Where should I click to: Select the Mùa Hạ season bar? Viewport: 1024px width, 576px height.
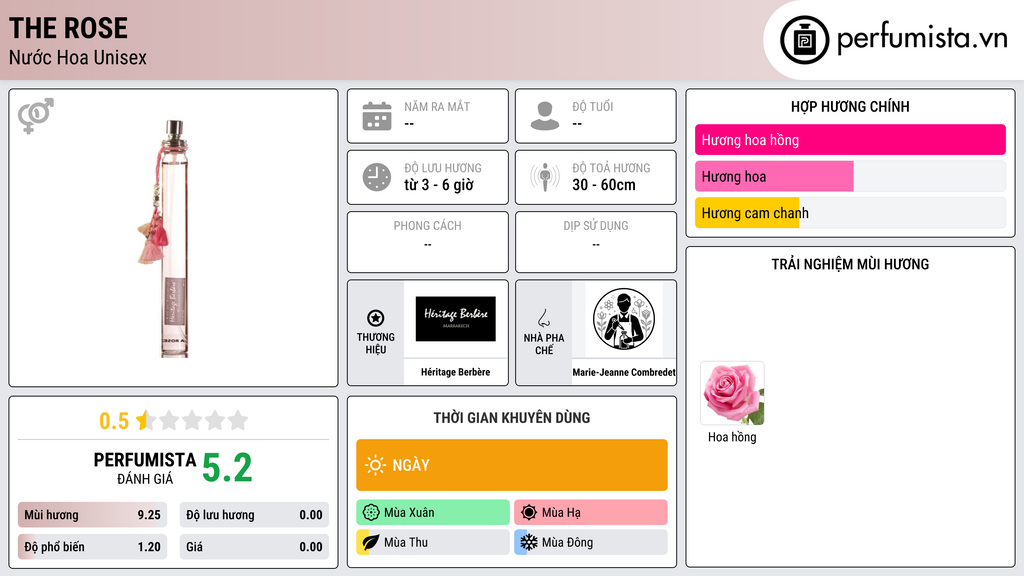(591, 513)
